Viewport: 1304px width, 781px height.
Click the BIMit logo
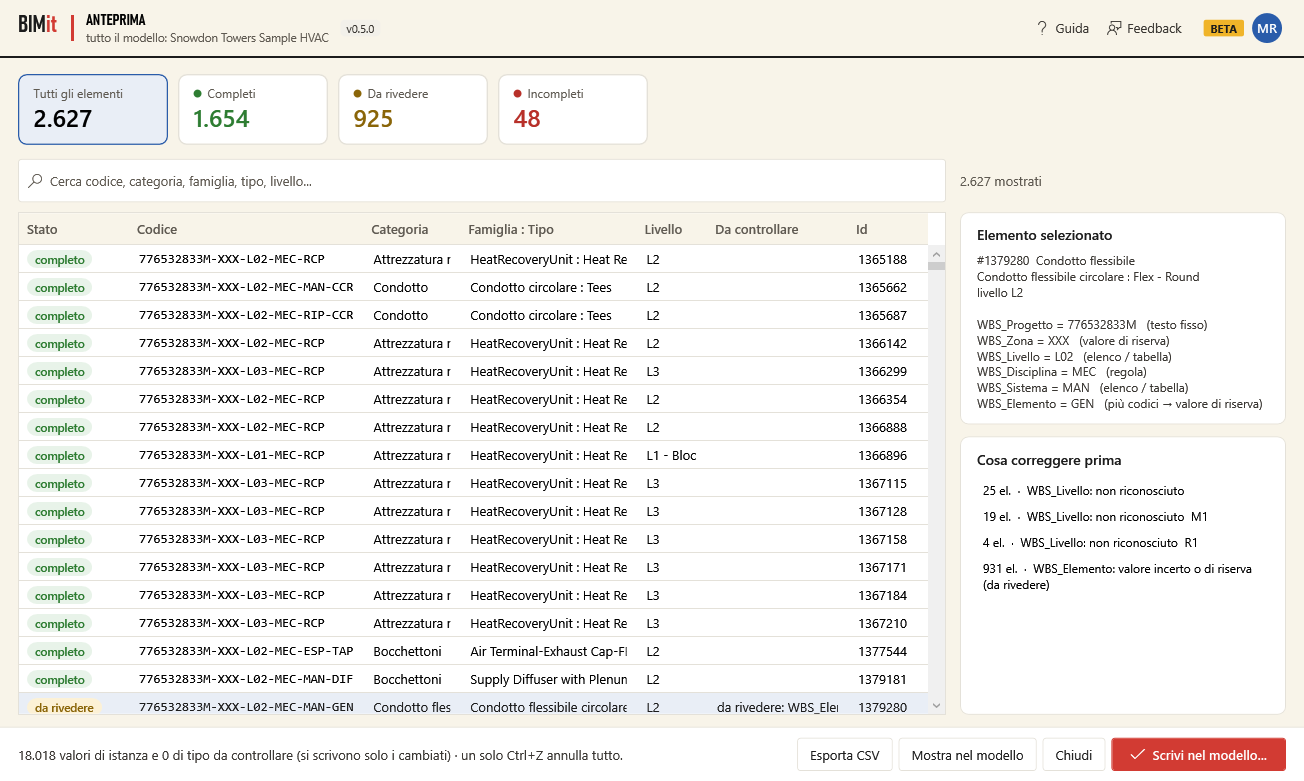coord(38,26)
